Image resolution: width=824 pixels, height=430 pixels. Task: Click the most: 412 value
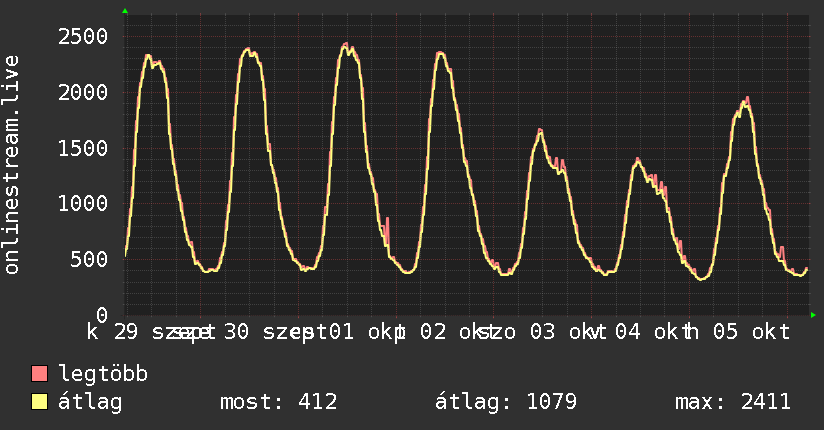coord(279,402)
